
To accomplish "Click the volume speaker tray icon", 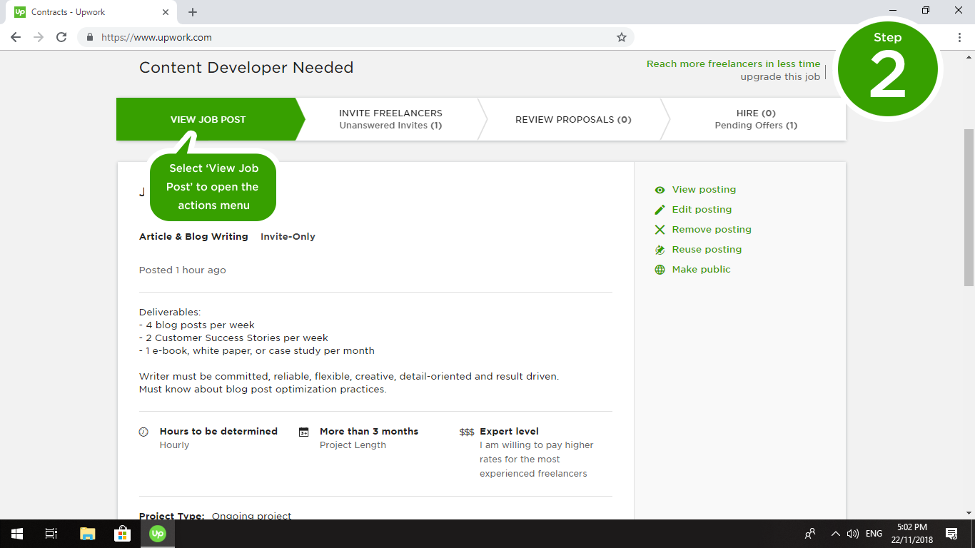I will [852, 534].
